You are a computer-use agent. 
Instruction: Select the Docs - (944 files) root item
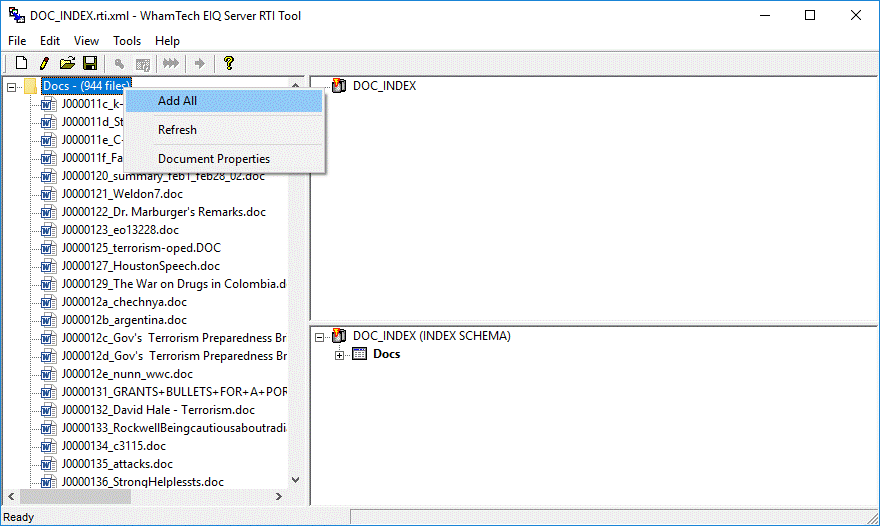click(86, 86)
